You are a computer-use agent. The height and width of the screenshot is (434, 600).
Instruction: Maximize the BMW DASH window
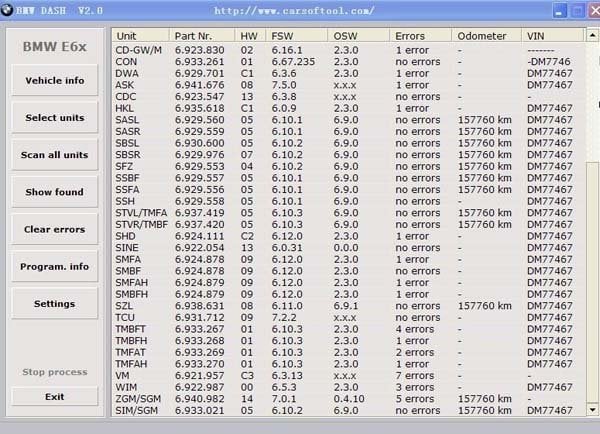click(577, 11)
